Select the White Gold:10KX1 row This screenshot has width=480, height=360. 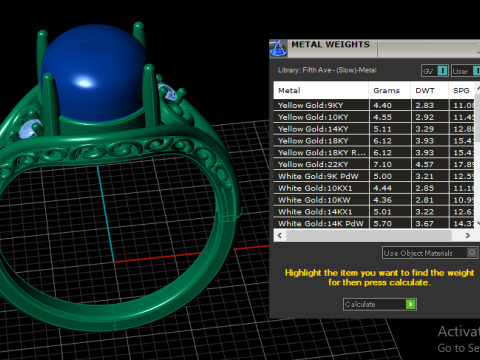coord(374,188)
